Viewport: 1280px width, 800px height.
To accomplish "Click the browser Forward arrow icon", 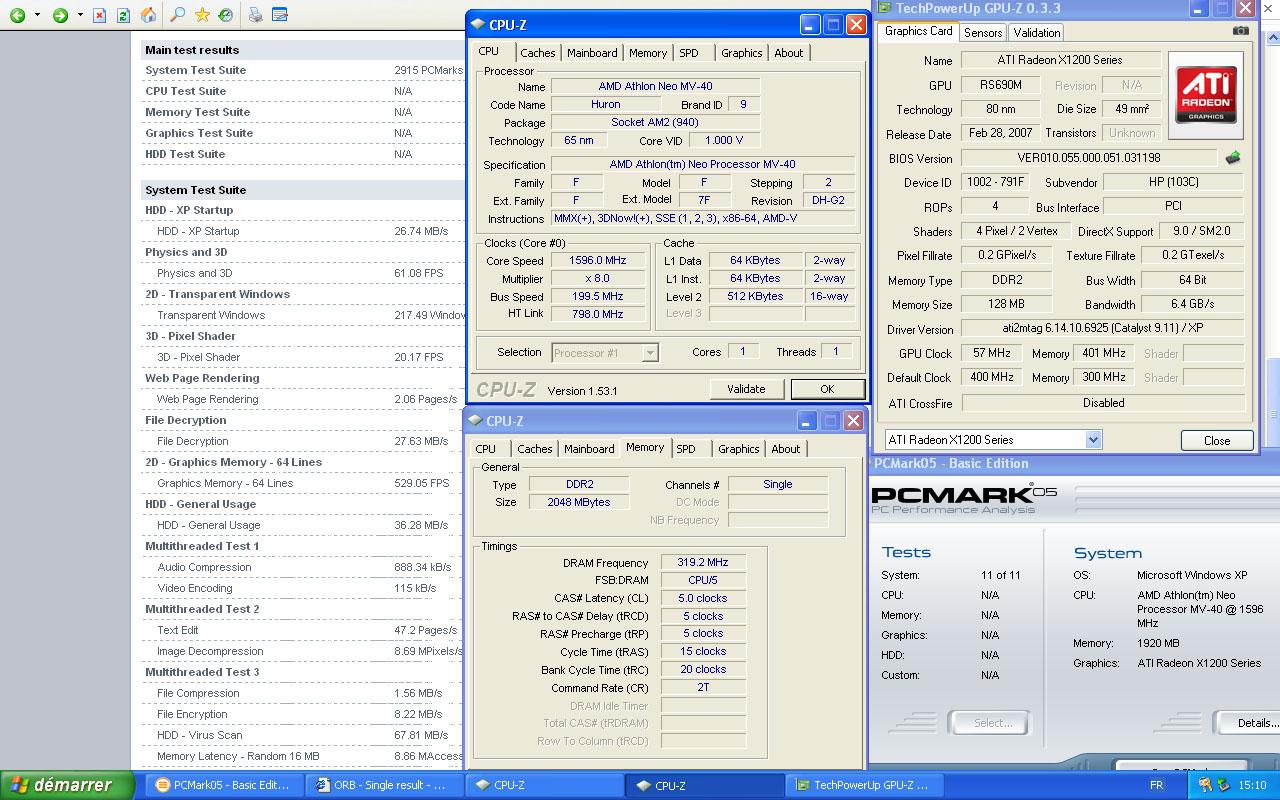I will [60, 15].
